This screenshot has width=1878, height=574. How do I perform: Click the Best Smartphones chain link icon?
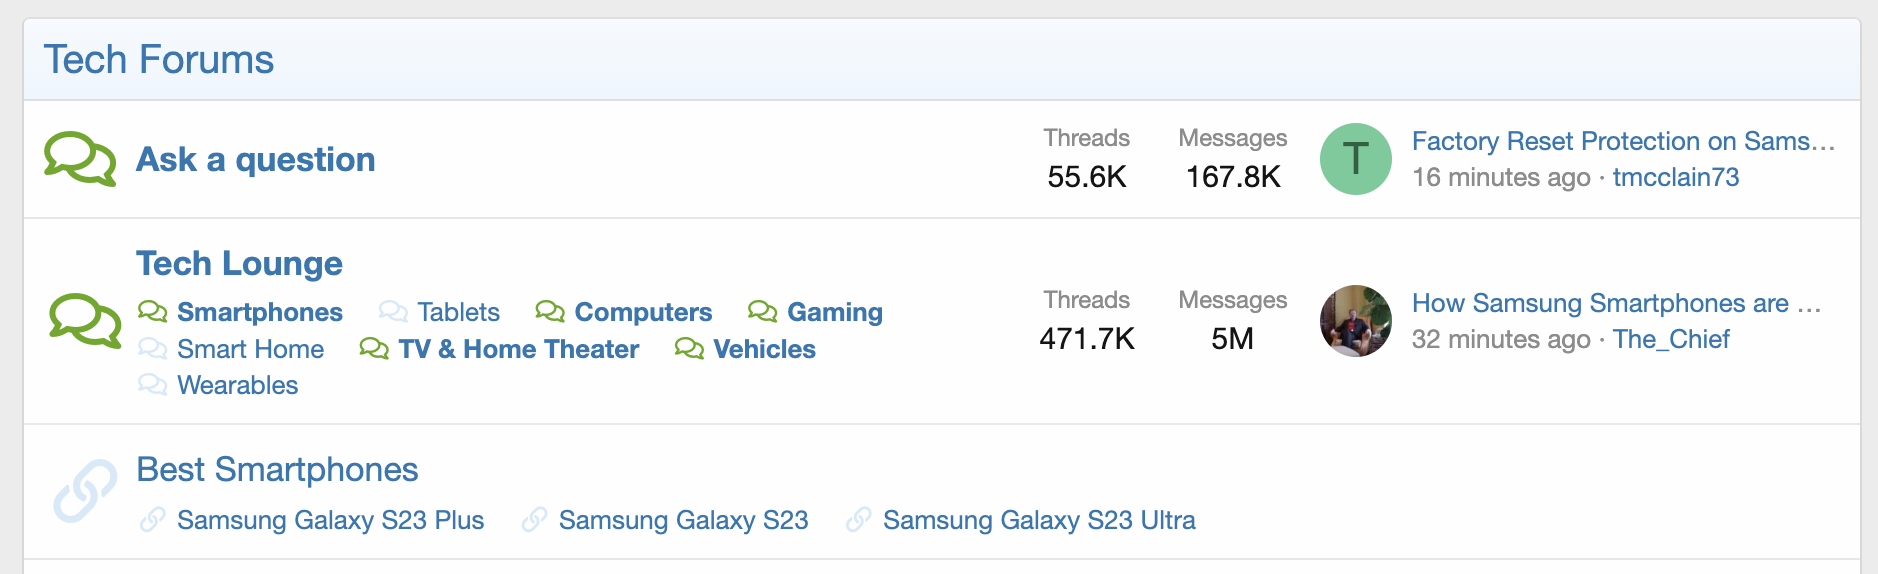point(85,491)
